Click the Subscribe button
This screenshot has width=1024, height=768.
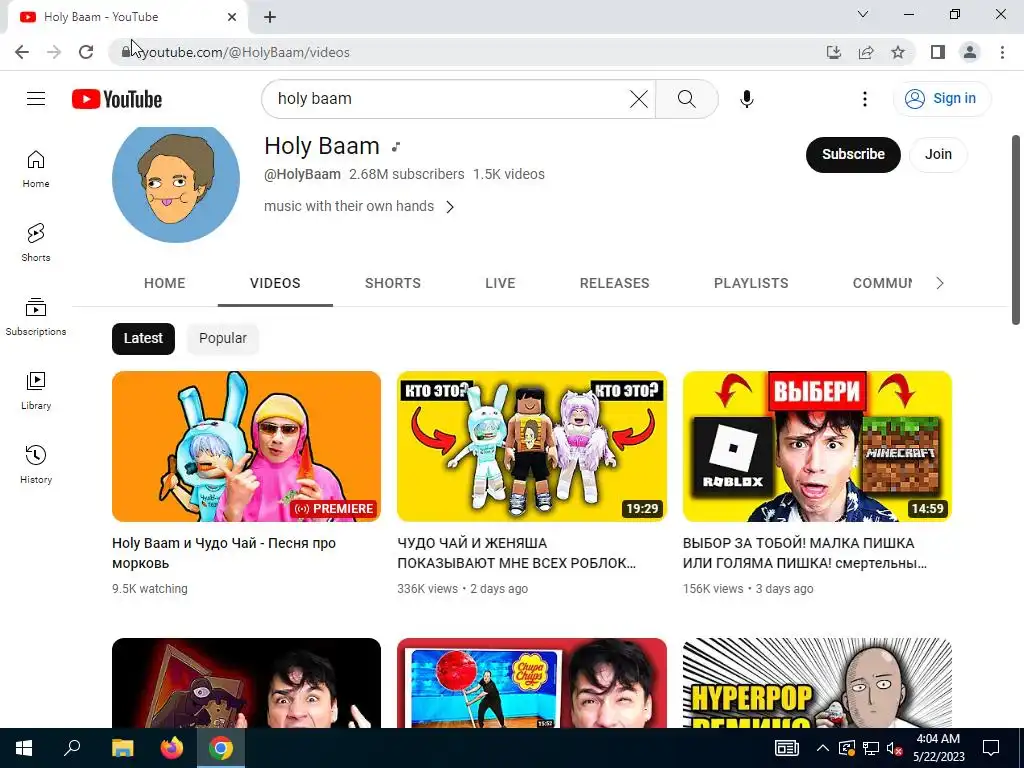[853, 155]
